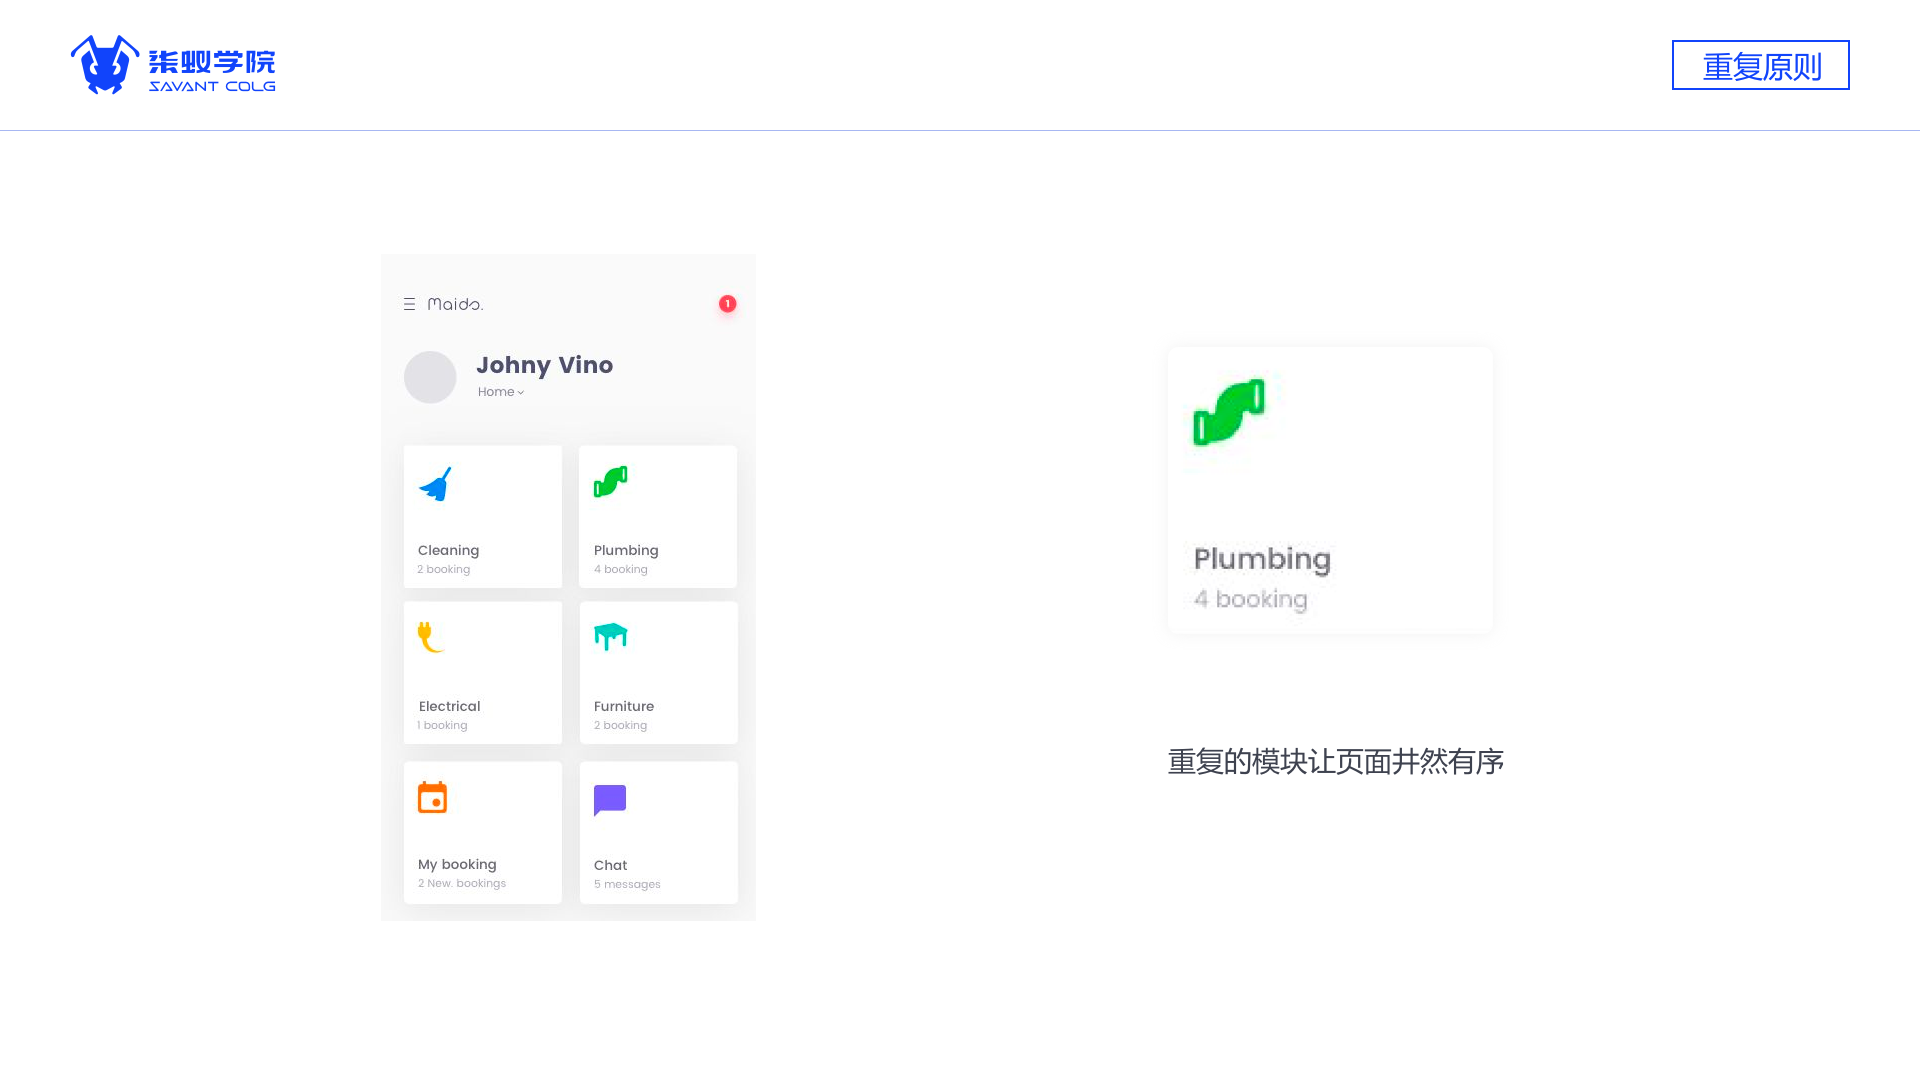Open the hamburger menu next to Maido
The image size is (1920, 1080).
point(409,304)
